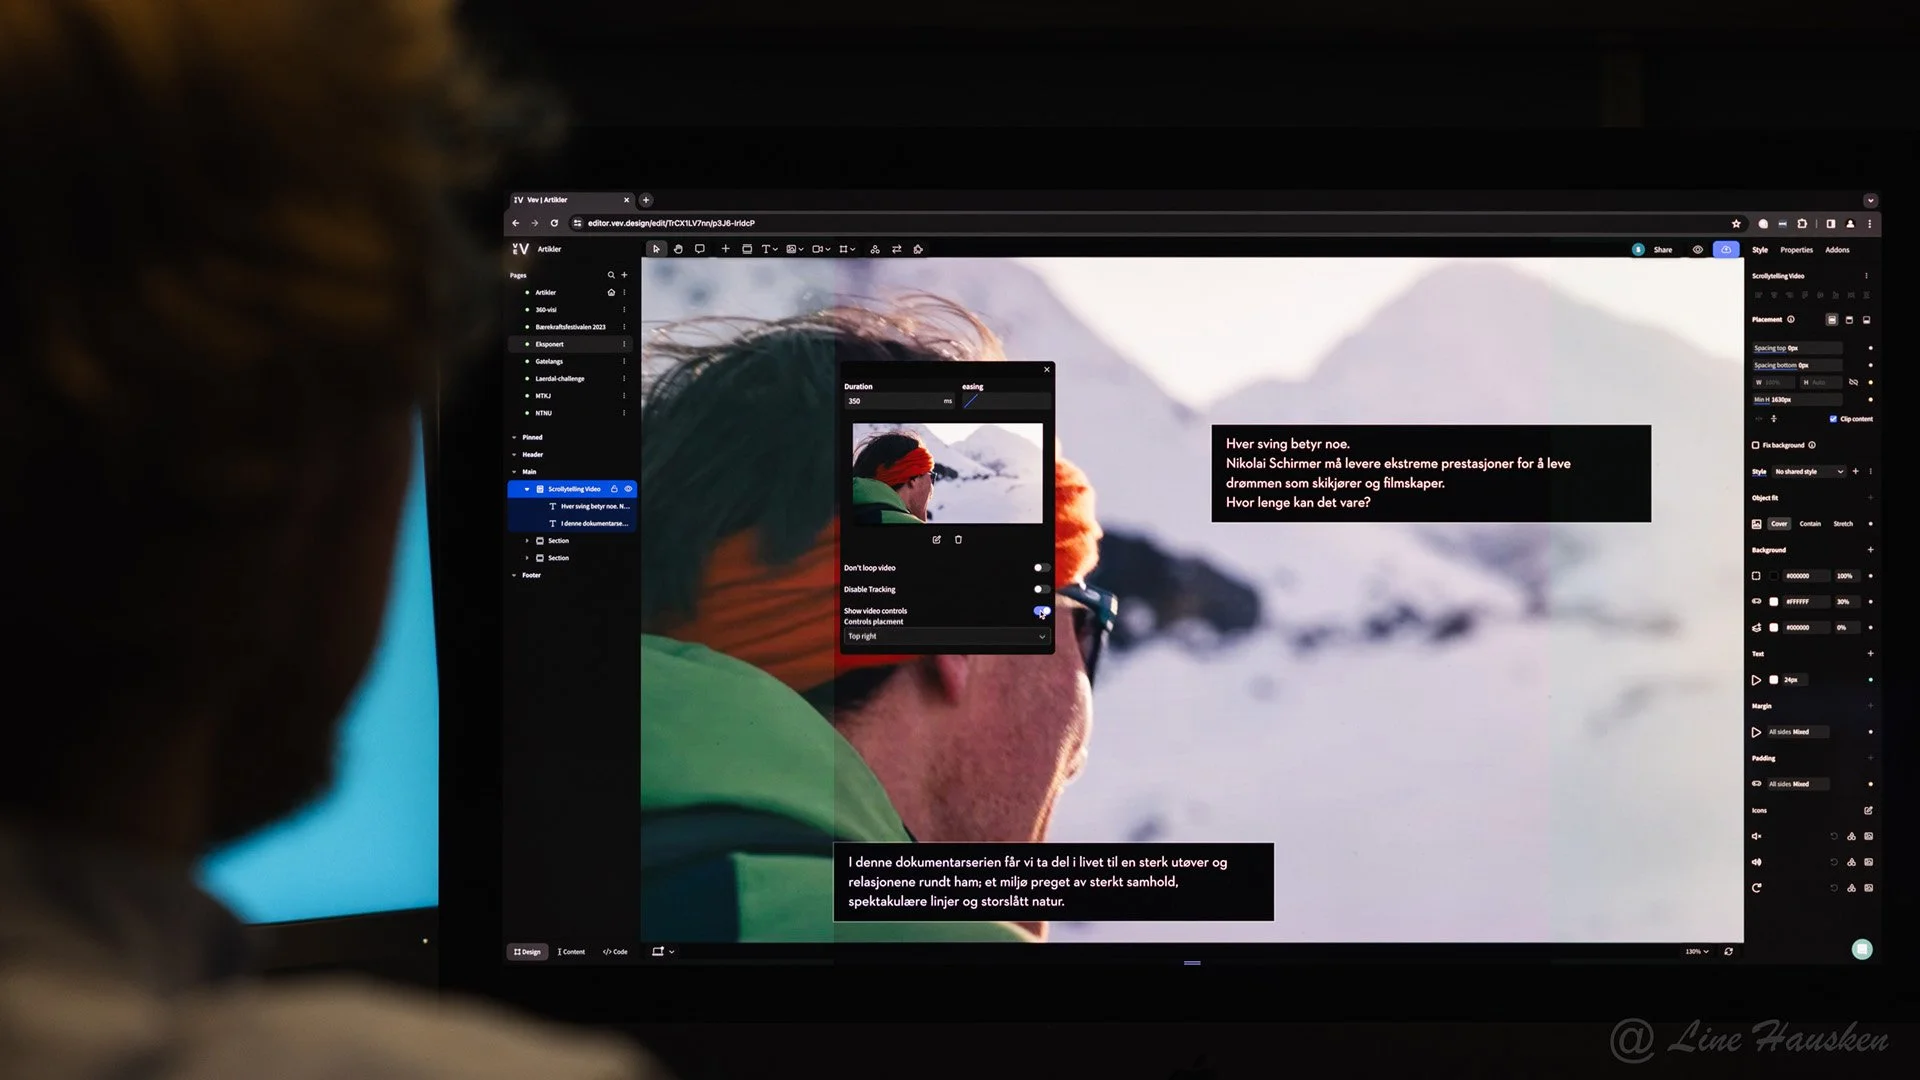Click the plus add-element toolbar icon
Viewport: 1920px width, 1080px height.
[x=725, y=249]
